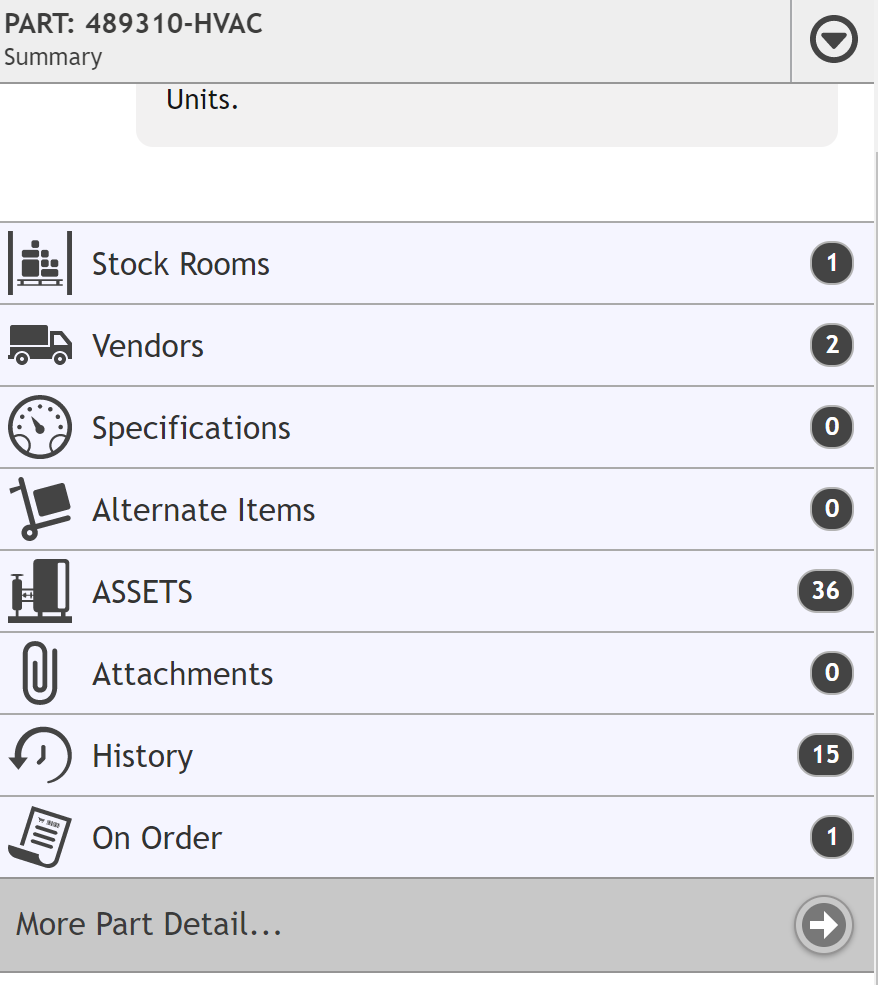The image size is (878, 985).
Task: Click the ASSETS machinery icon
Action: click(40, 591)
